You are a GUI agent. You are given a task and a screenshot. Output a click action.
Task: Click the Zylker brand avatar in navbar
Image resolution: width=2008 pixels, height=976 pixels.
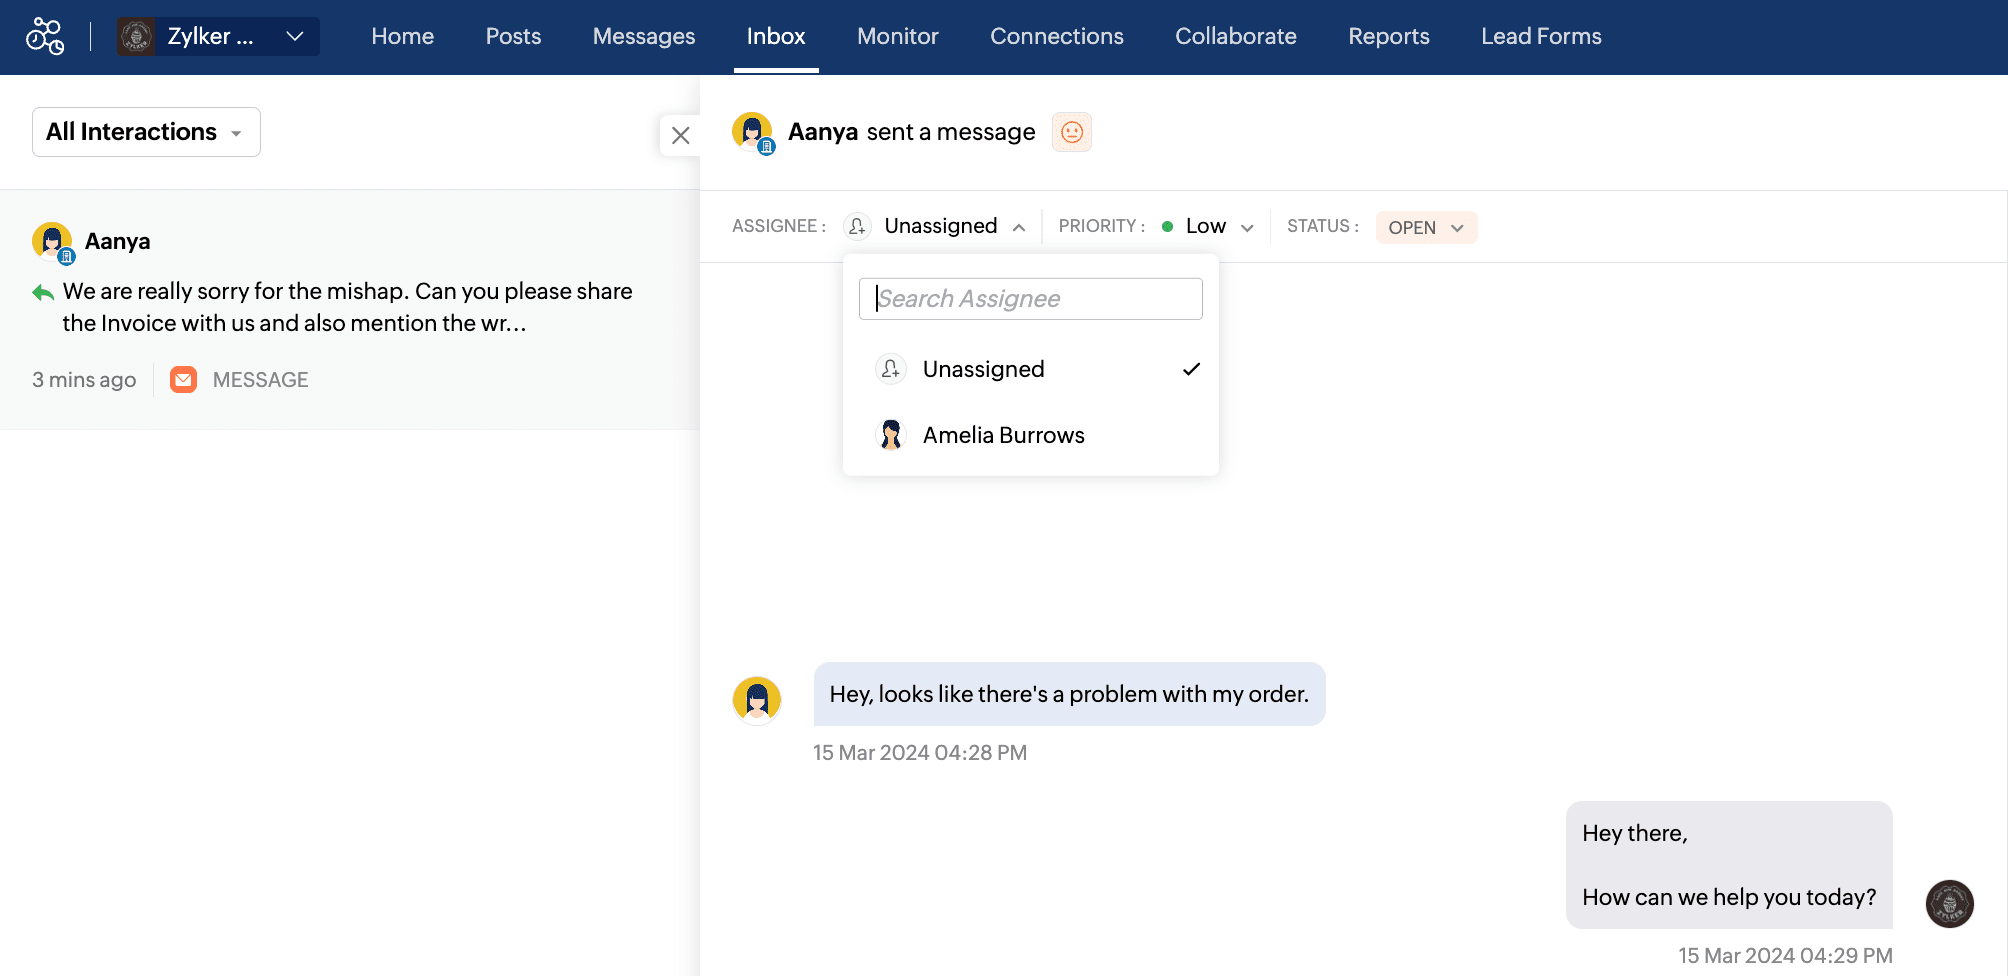[x=136, y=36]
